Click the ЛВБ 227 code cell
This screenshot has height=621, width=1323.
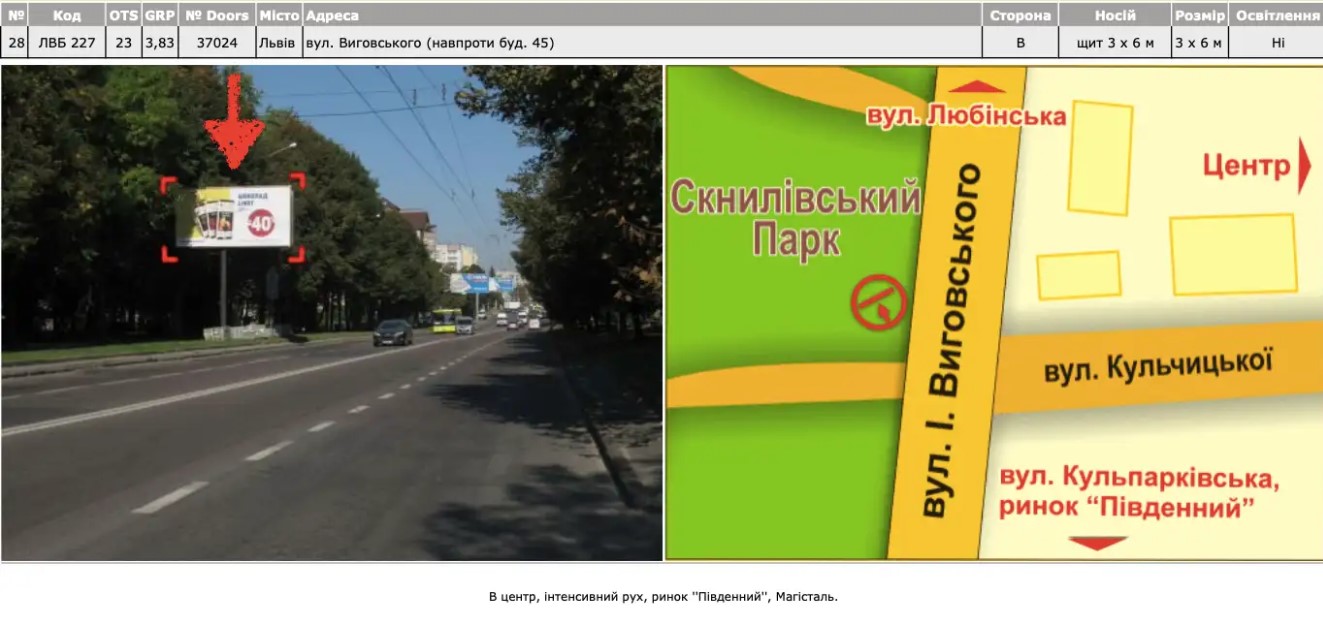(x=67, y=43)
